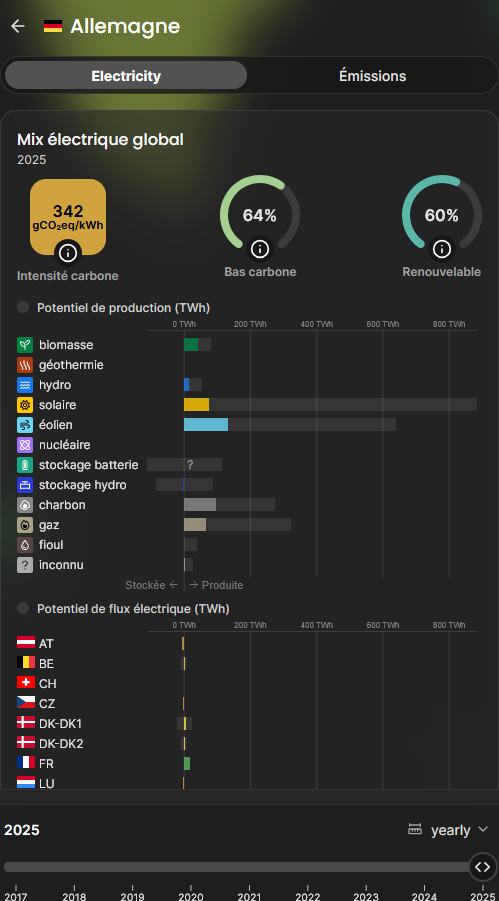The height and width of the screenshot is (901, 499).
Task: Click the stockage batterie icon
Action: [x=25, y=465]
